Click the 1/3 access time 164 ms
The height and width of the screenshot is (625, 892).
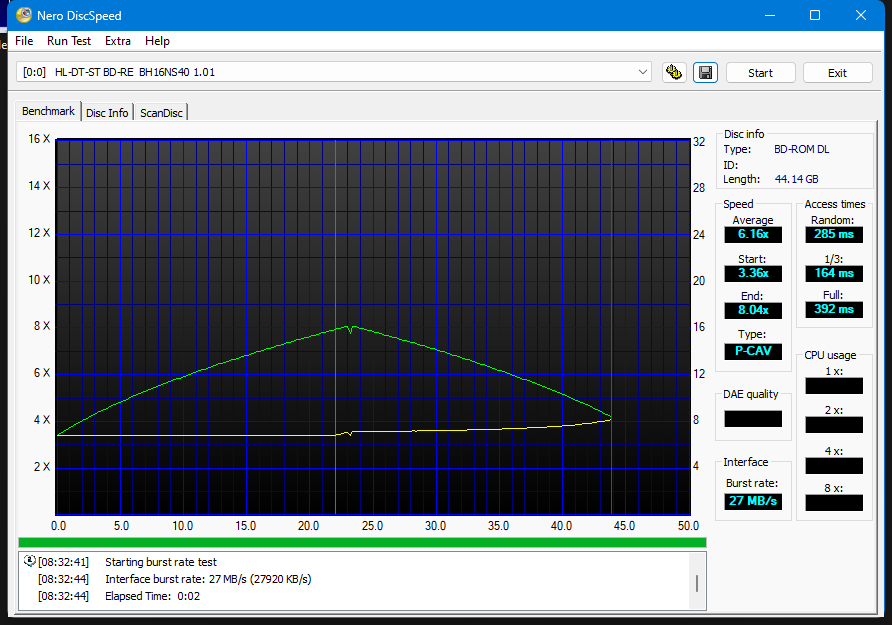834,273
